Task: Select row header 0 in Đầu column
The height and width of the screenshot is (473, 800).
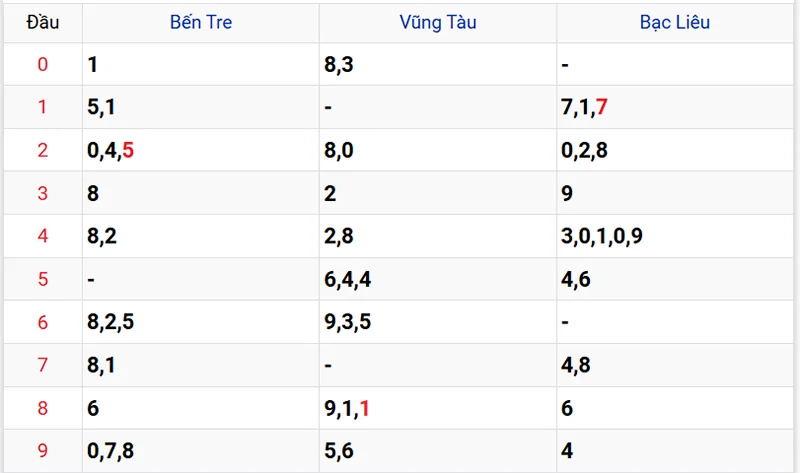Action: [42, 65]
